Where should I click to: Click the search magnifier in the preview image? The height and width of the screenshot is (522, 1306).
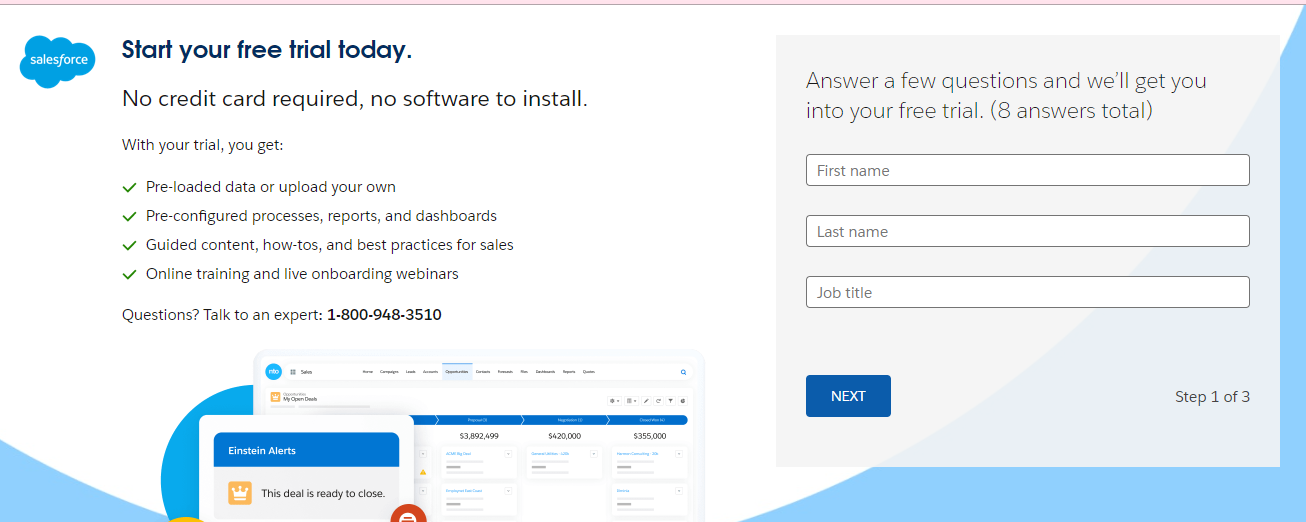click(x=684, y=372)
